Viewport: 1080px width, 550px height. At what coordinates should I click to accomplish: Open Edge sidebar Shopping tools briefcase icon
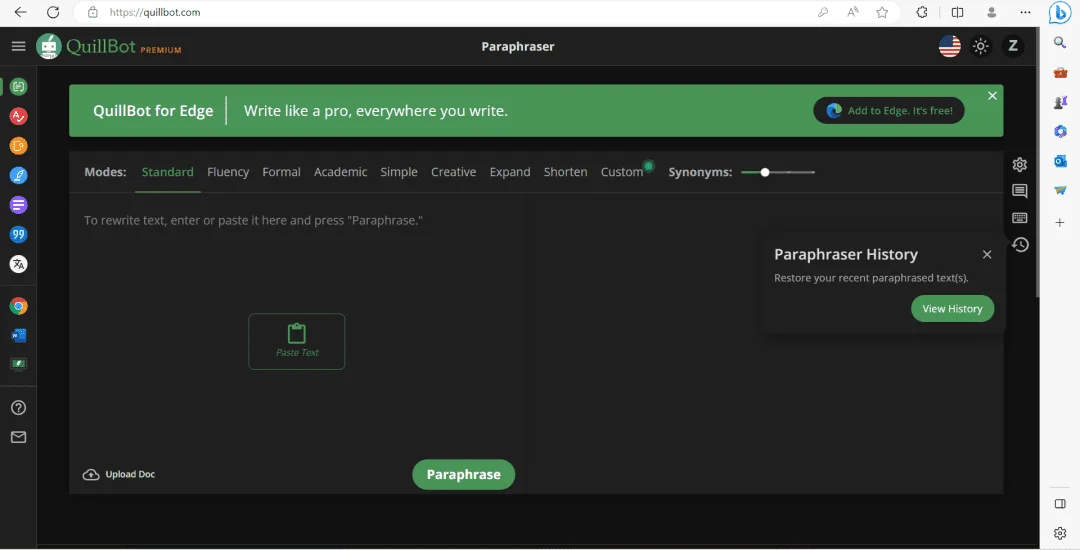pyautogui.click(x=1060, y=72)
